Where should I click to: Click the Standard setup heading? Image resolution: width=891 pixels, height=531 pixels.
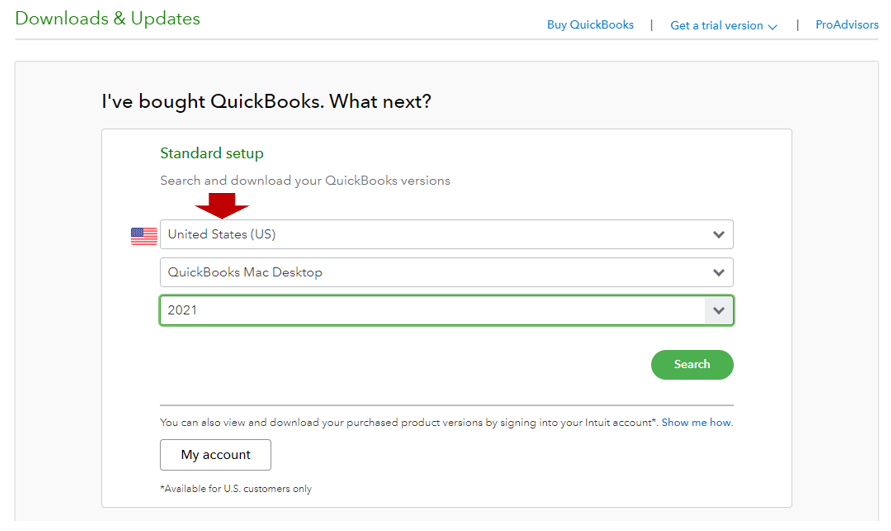[212, 154]
